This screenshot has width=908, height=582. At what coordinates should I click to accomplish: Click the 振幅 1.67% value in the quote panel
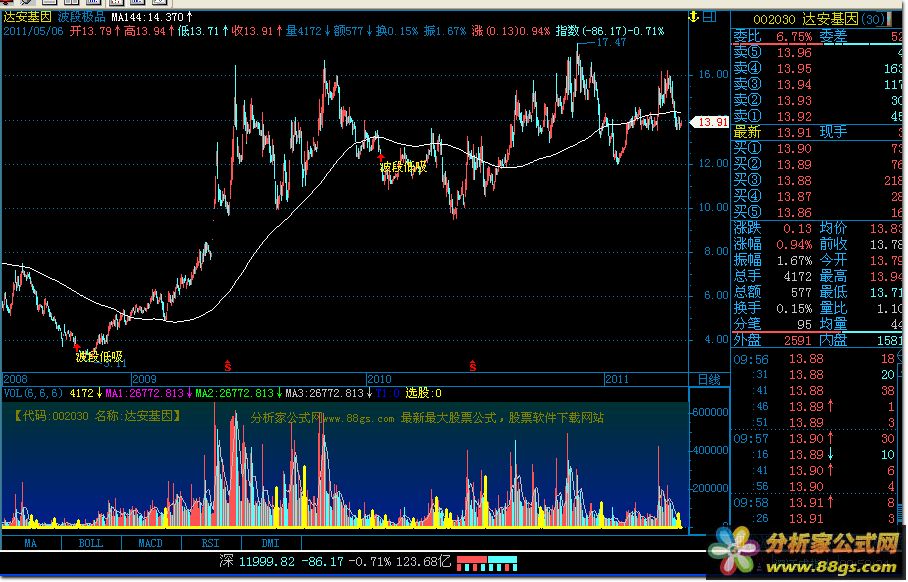(794, 261)
